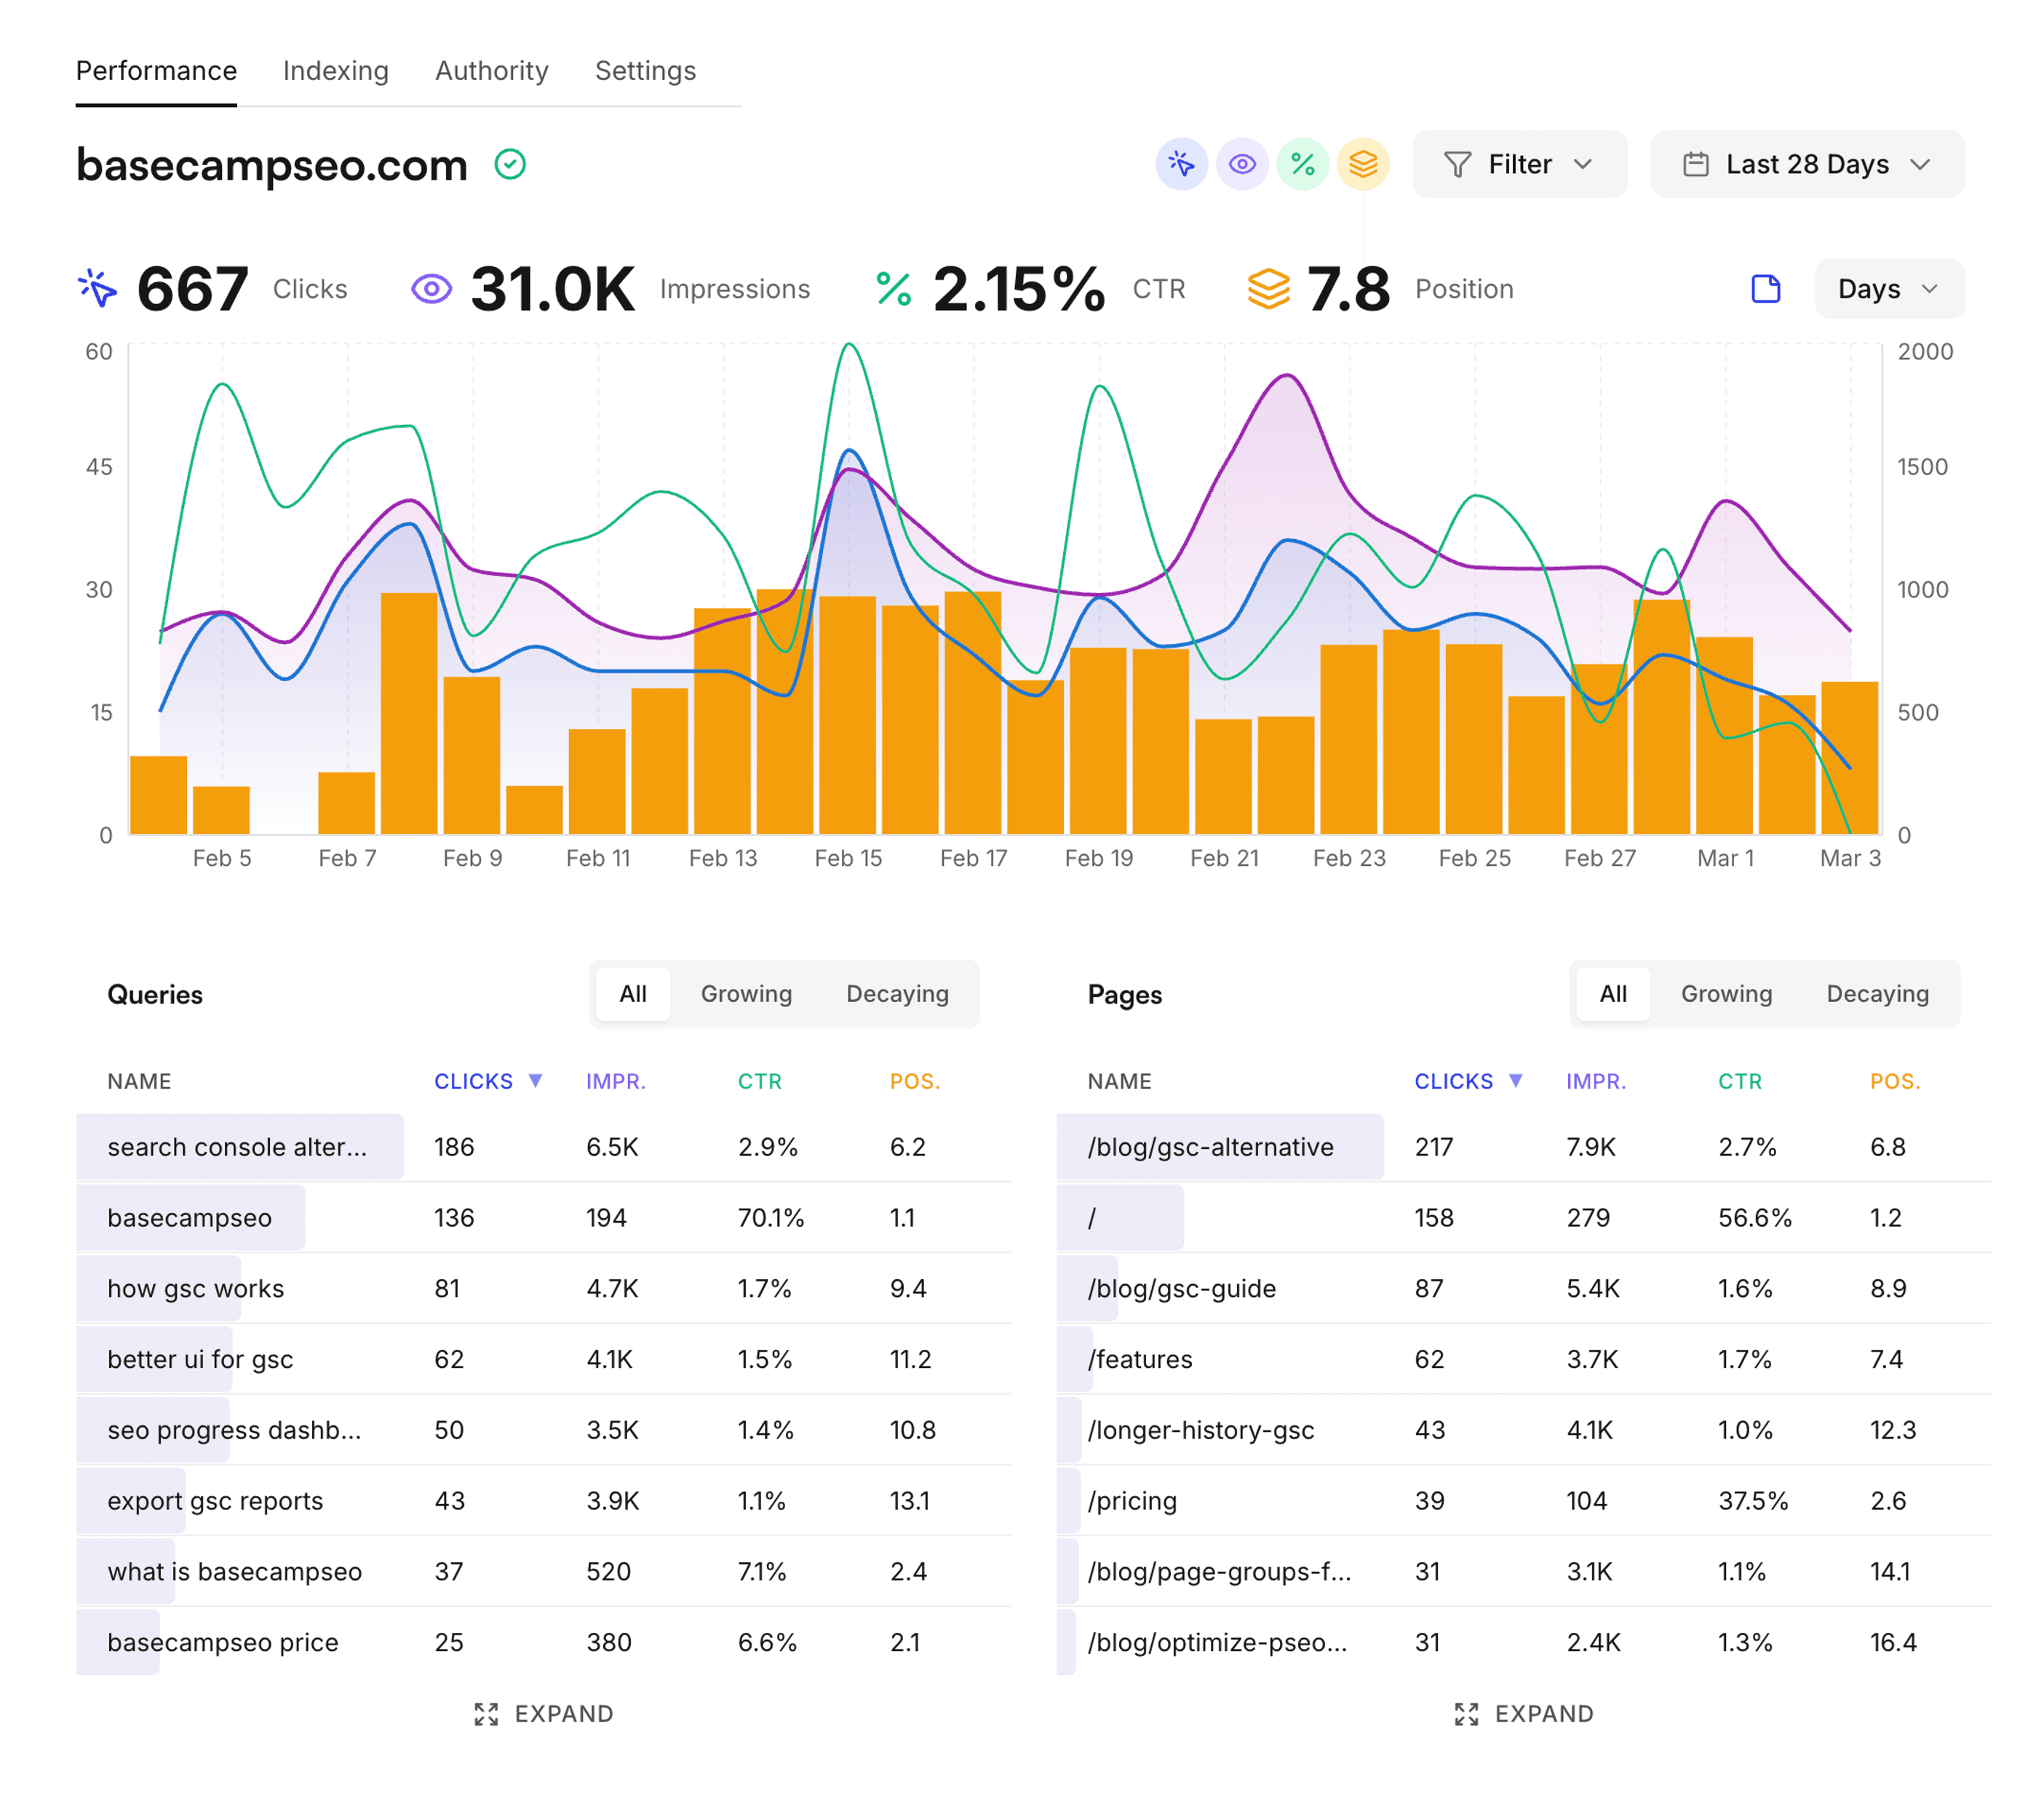2044x1814 pixels.
Task: Open the Last 28 Days date selector
Action: tap(1806, 164)
